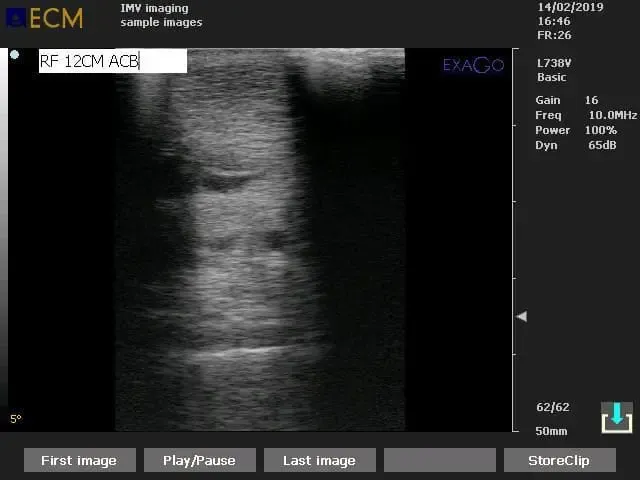Click the Basic preset label

(x=551, y=77)
